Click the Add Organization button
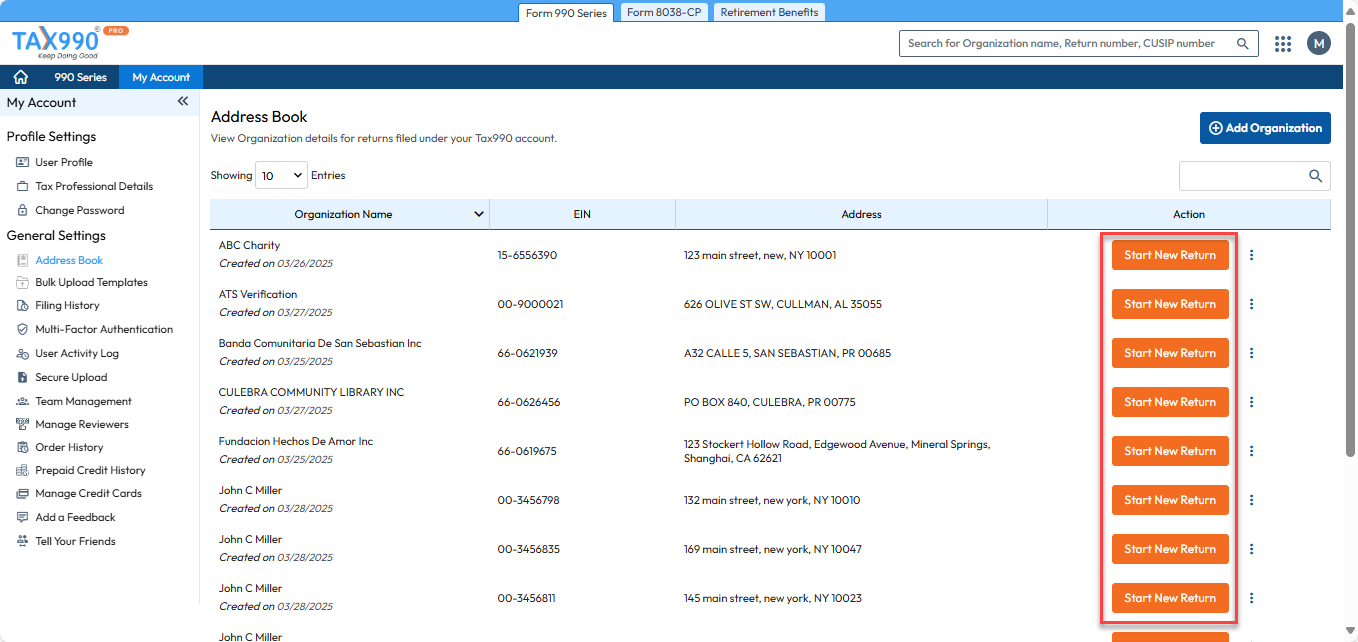The height and width of the screenshot is (642, 1358). click(x=1265, y=128)
